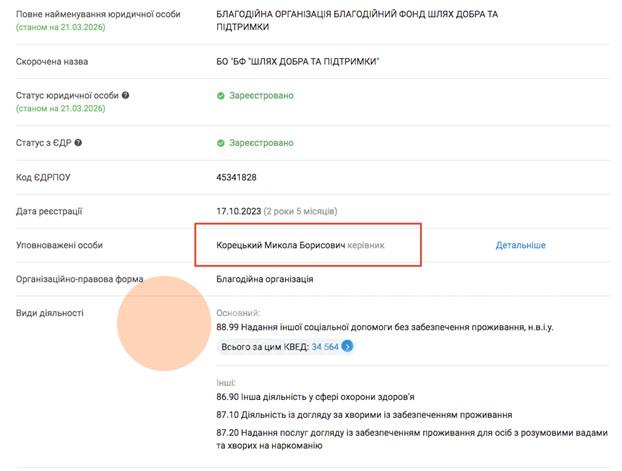Open the 34 564 KVED count link
Screen dimensions: 622x471
point(324,347)
